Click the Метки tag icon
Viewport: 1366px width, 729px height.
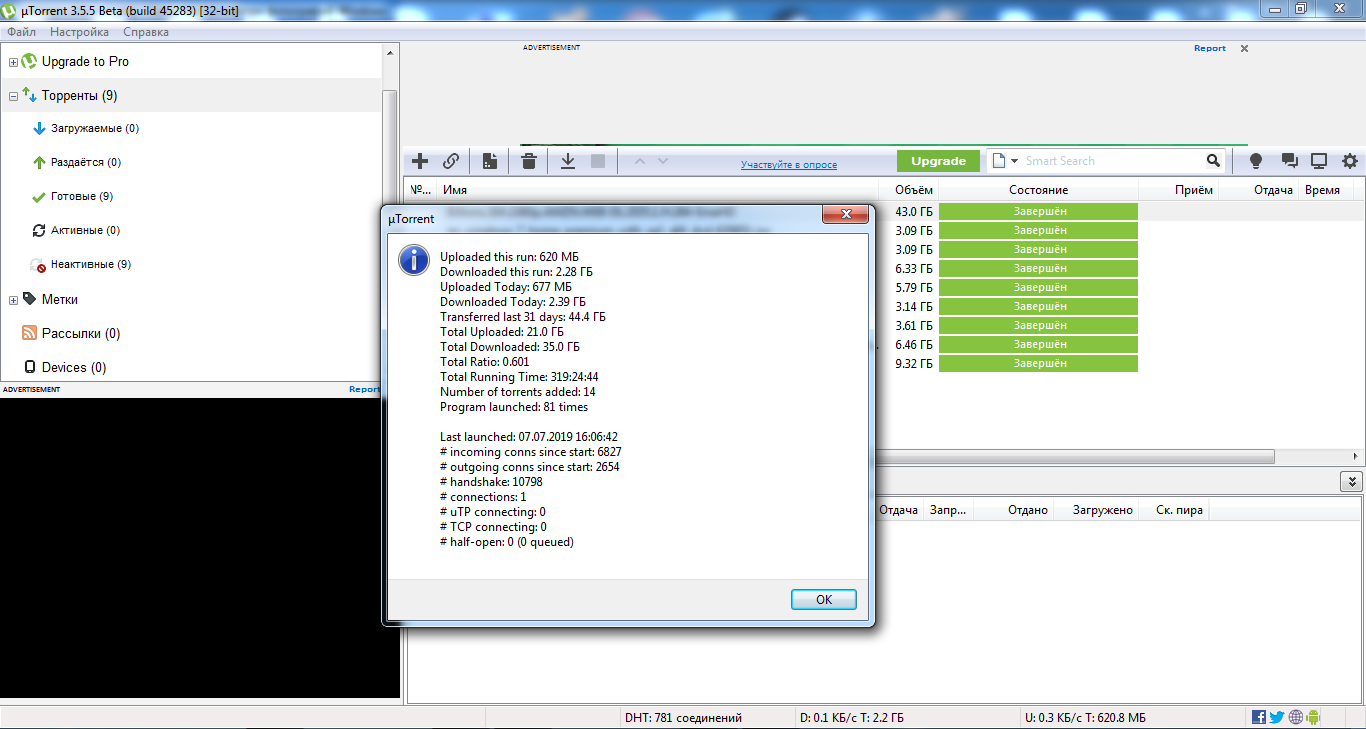pyautogui.click(x=30, y=299)
